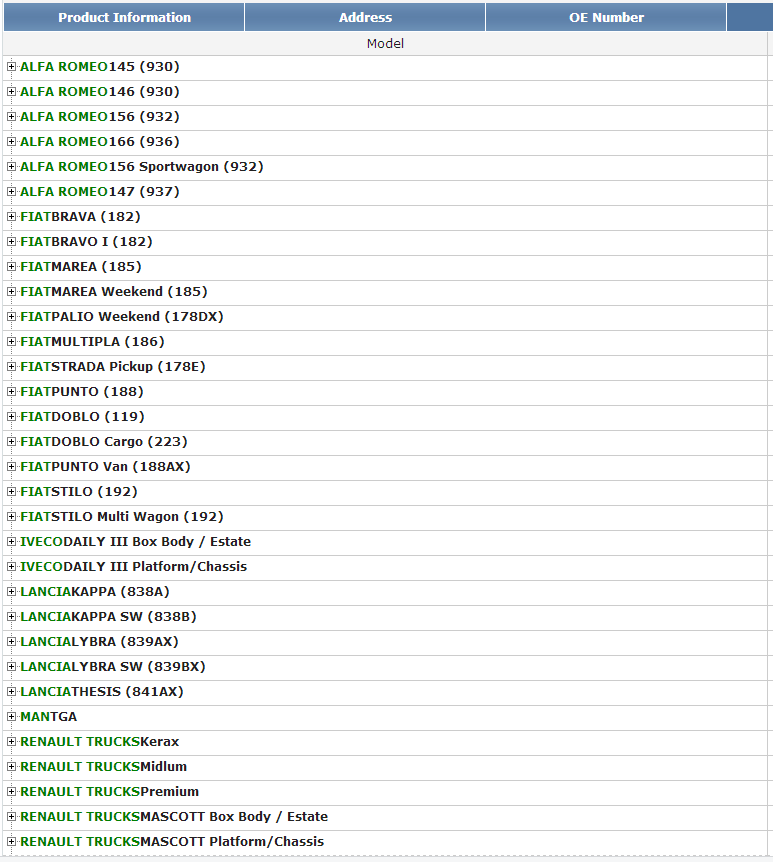Expand the FIAT BRAVO I (182) node
The width and height of the screenshot is (773, 862).
[x=11, y=242]
